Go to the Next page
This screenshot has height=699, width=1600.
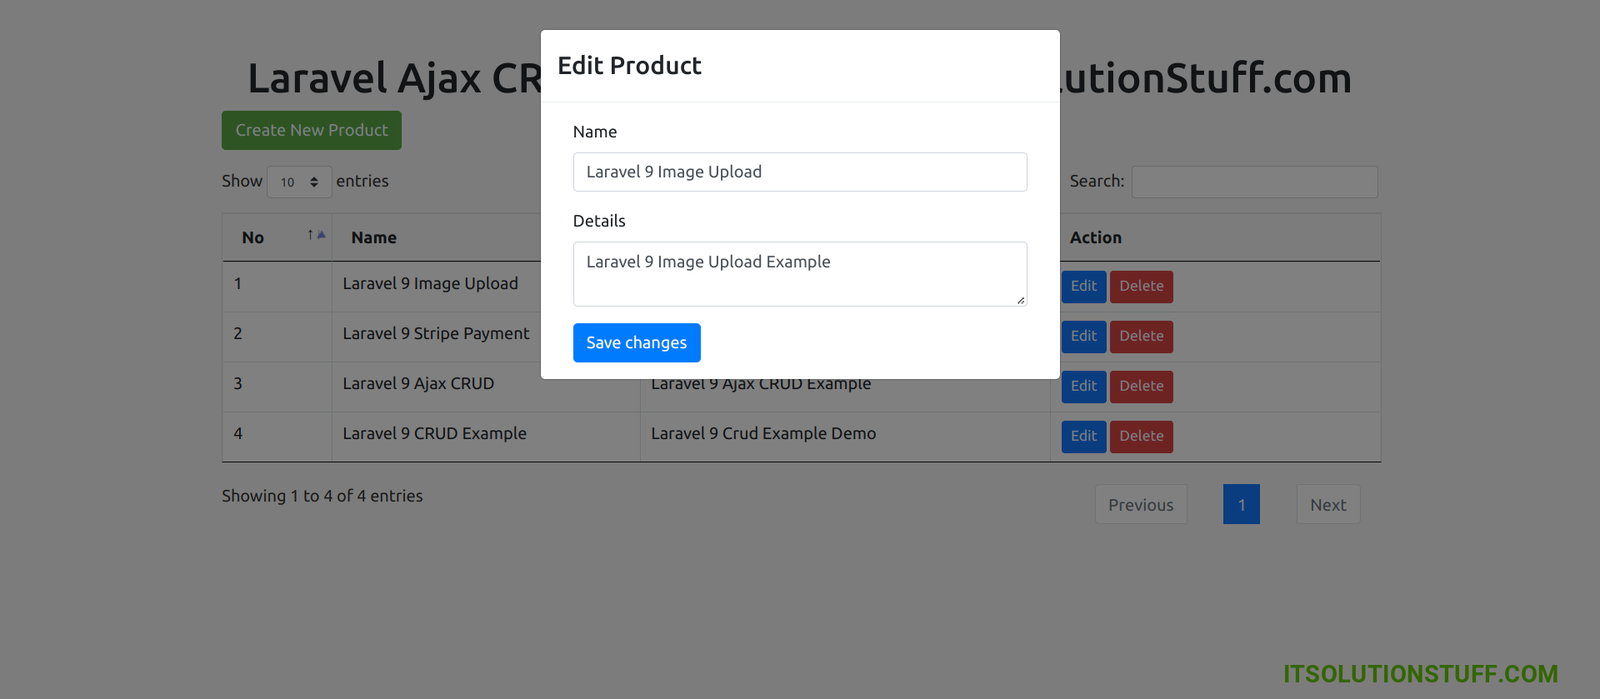(x=1327, y=505)
